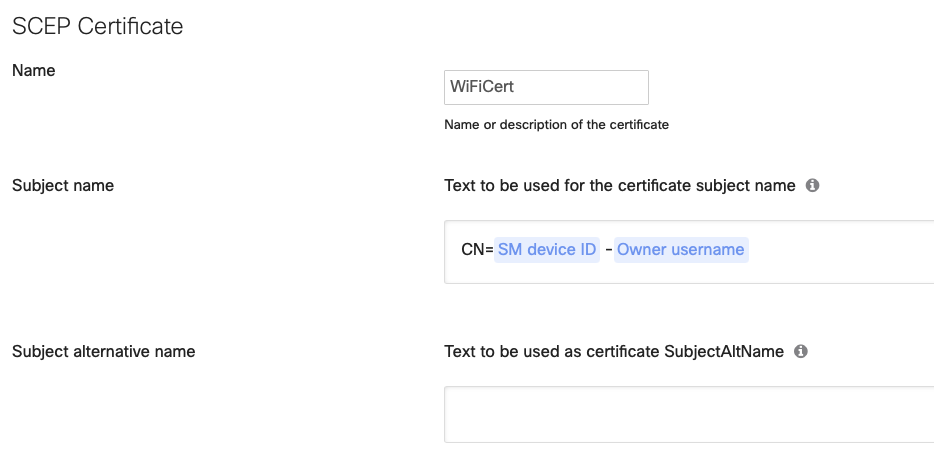Click 'Text to be used for the certificate subject name'
The image size is (934, 460).
(619, 185)
